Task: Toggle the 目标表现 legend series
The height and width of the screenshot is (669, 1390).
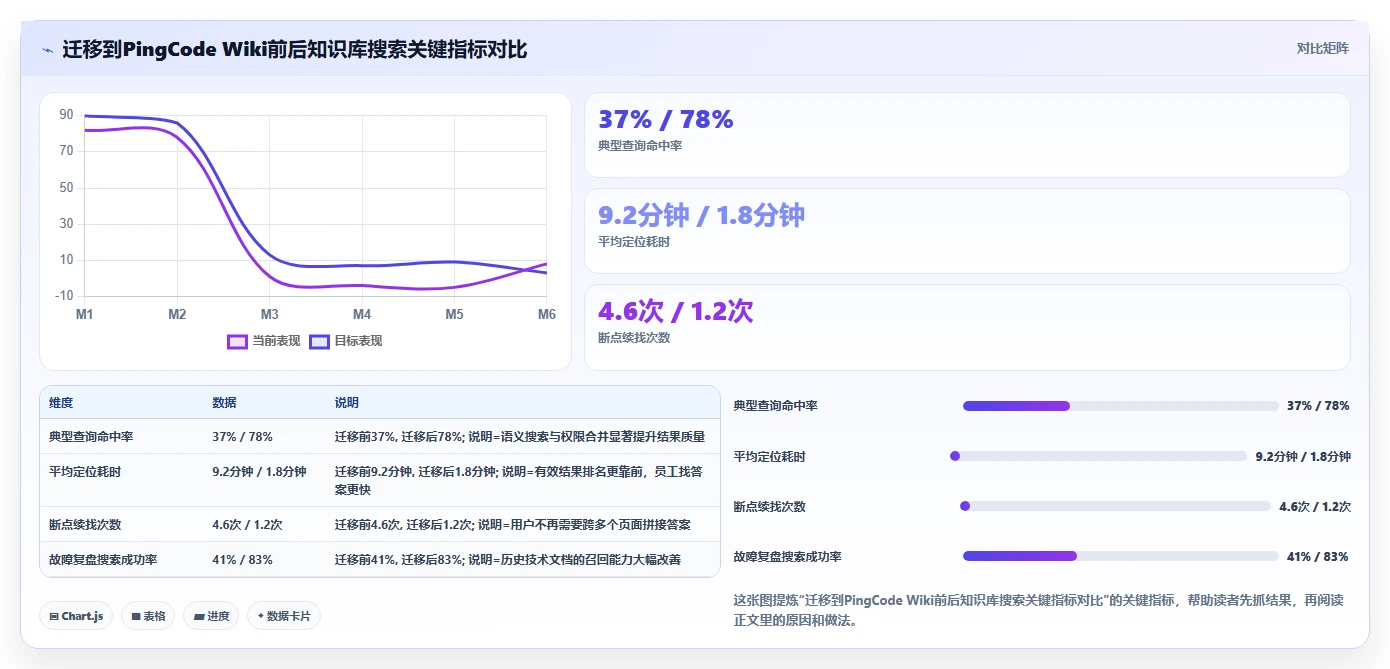Action: (x=346, y=341)
